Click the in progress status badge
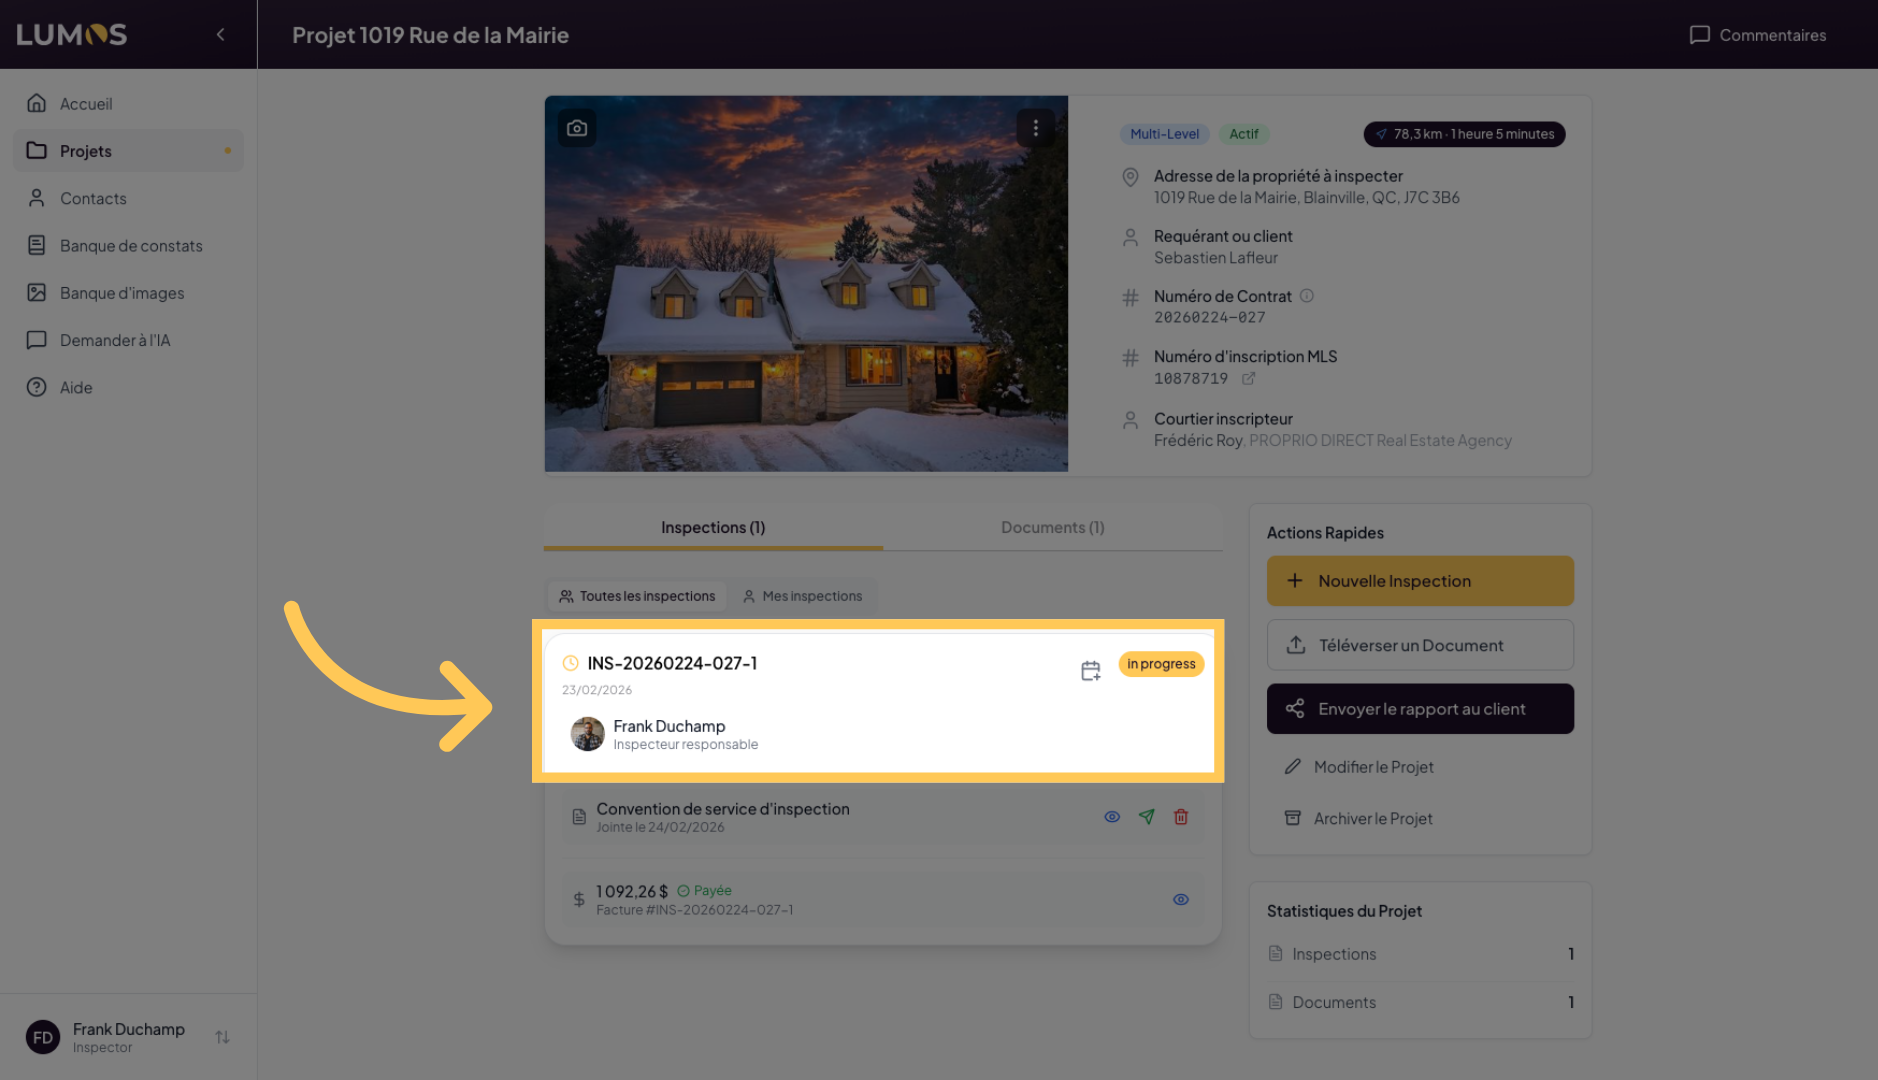Viewport: 1878px width, 1080px height. coord(1160,663)
